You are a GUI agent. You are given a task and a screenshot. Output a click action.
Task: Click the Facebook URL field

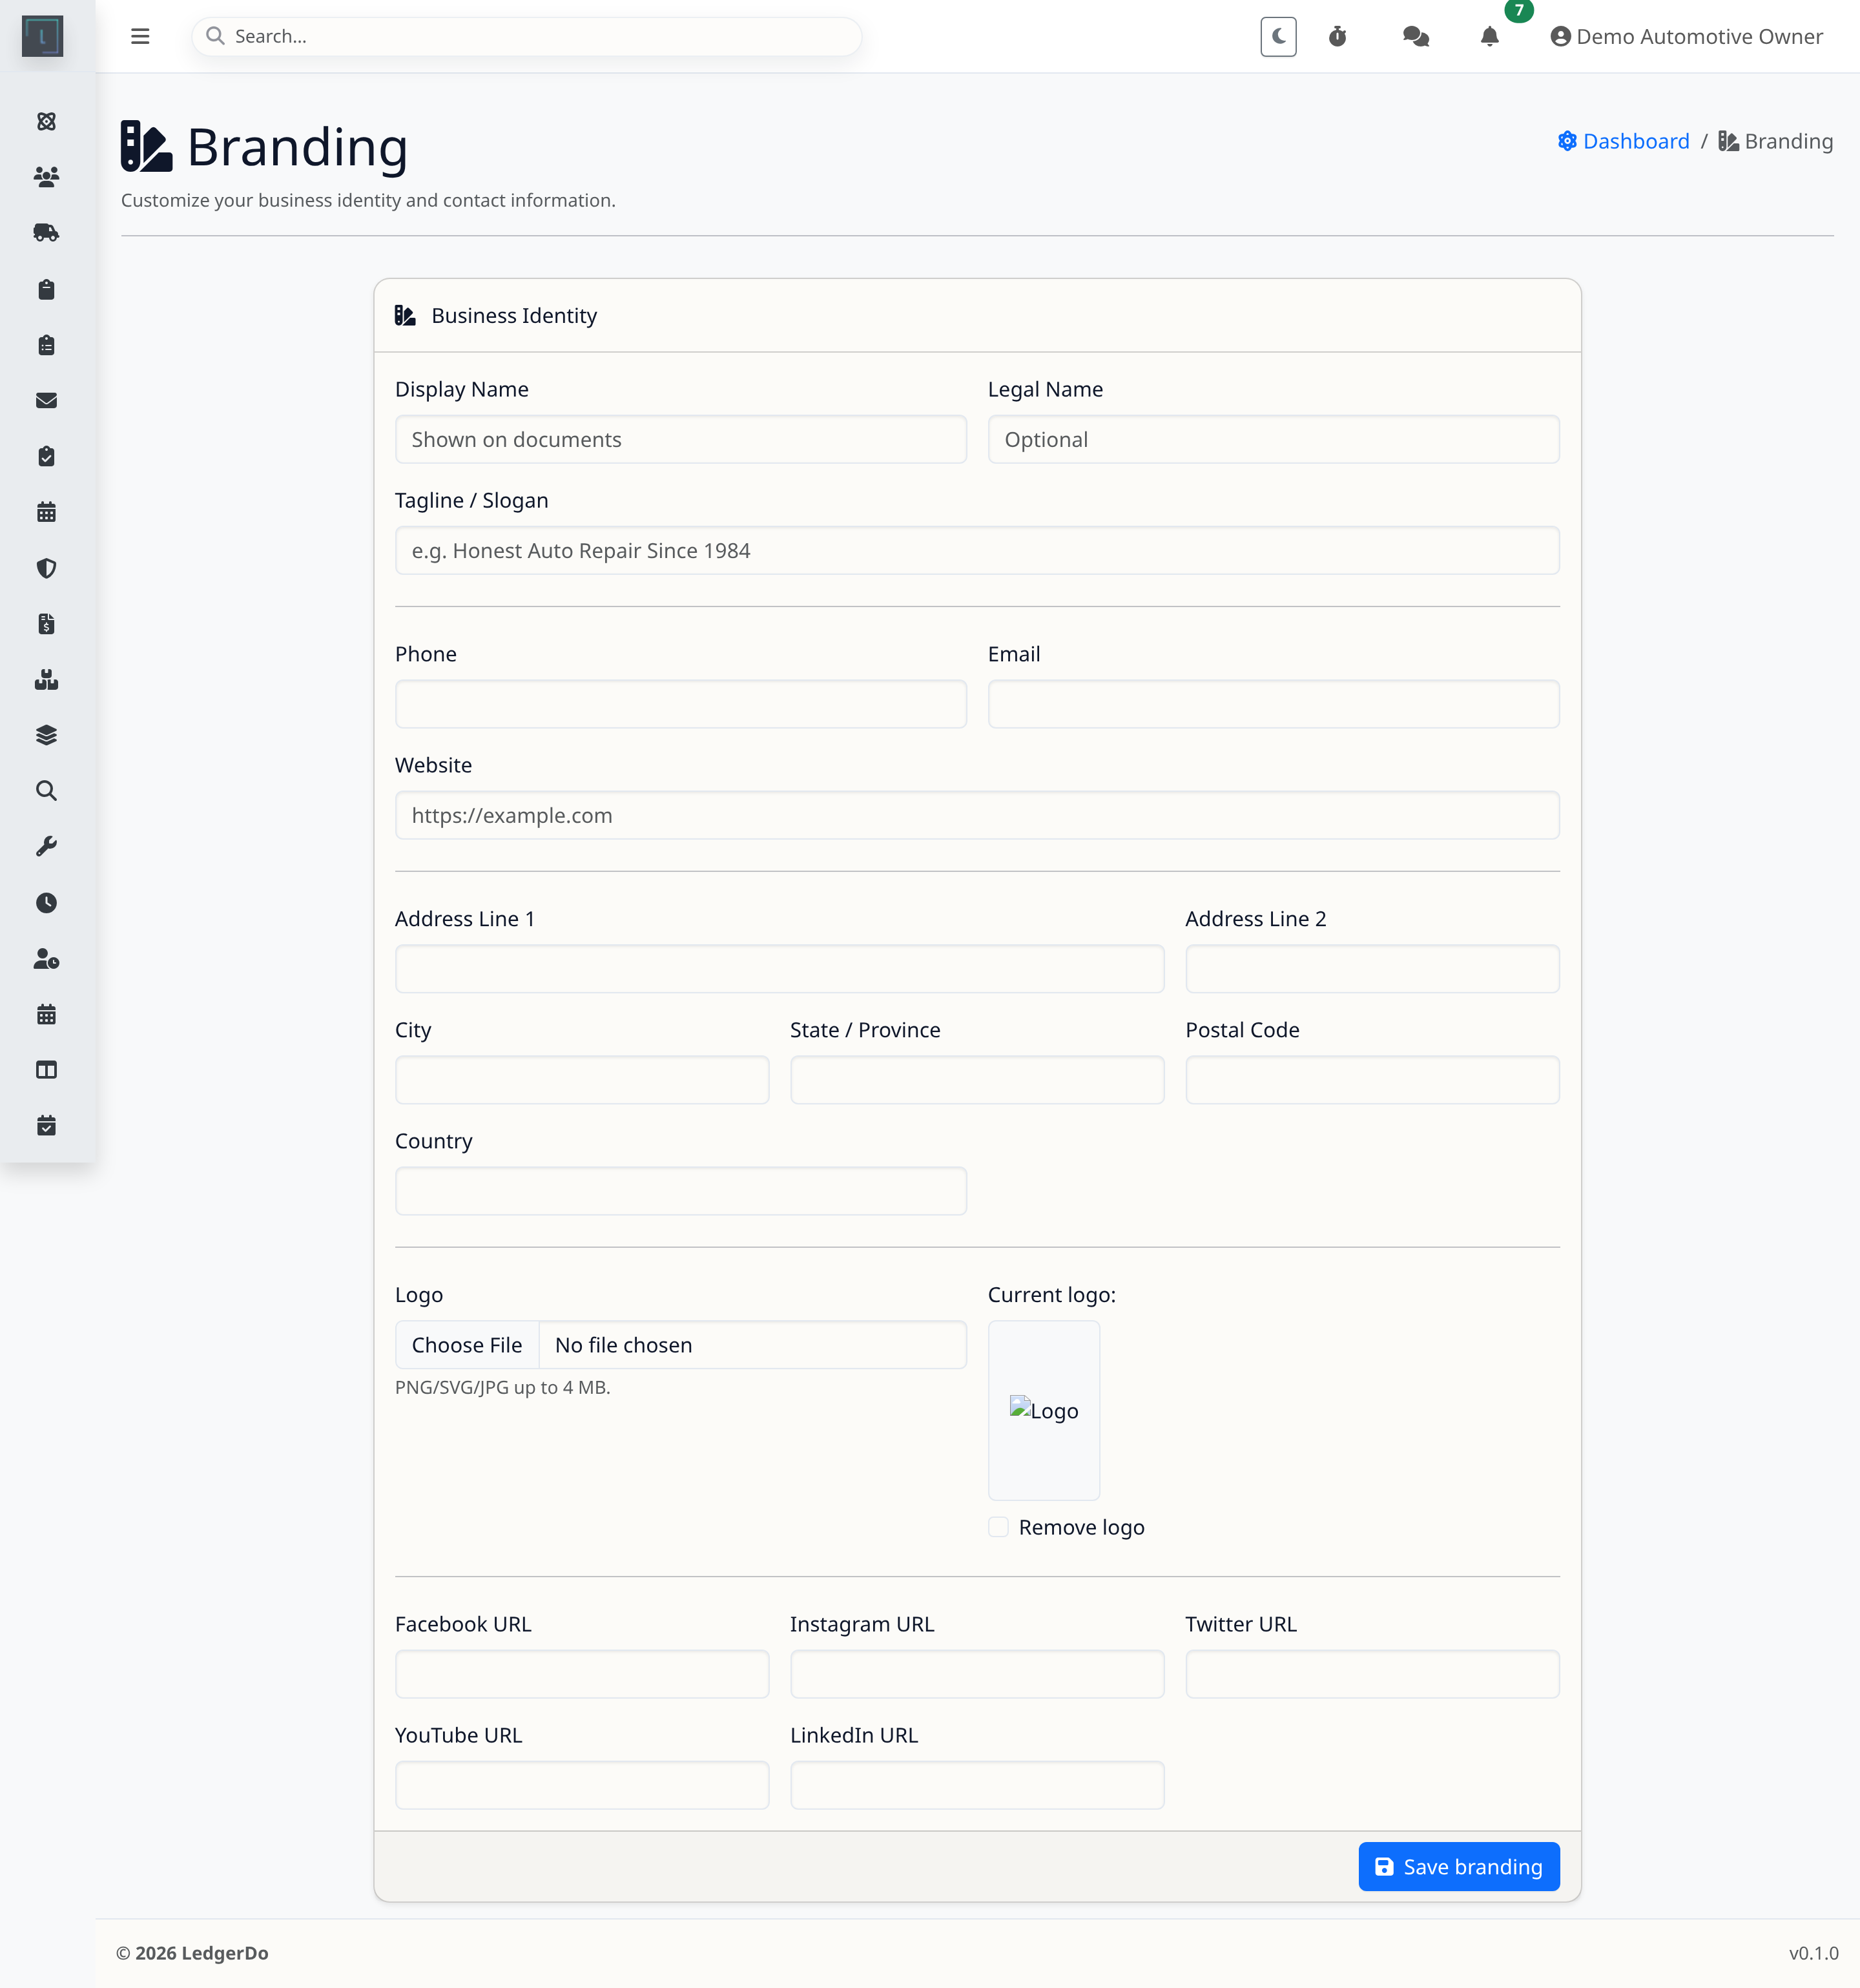582,1675
